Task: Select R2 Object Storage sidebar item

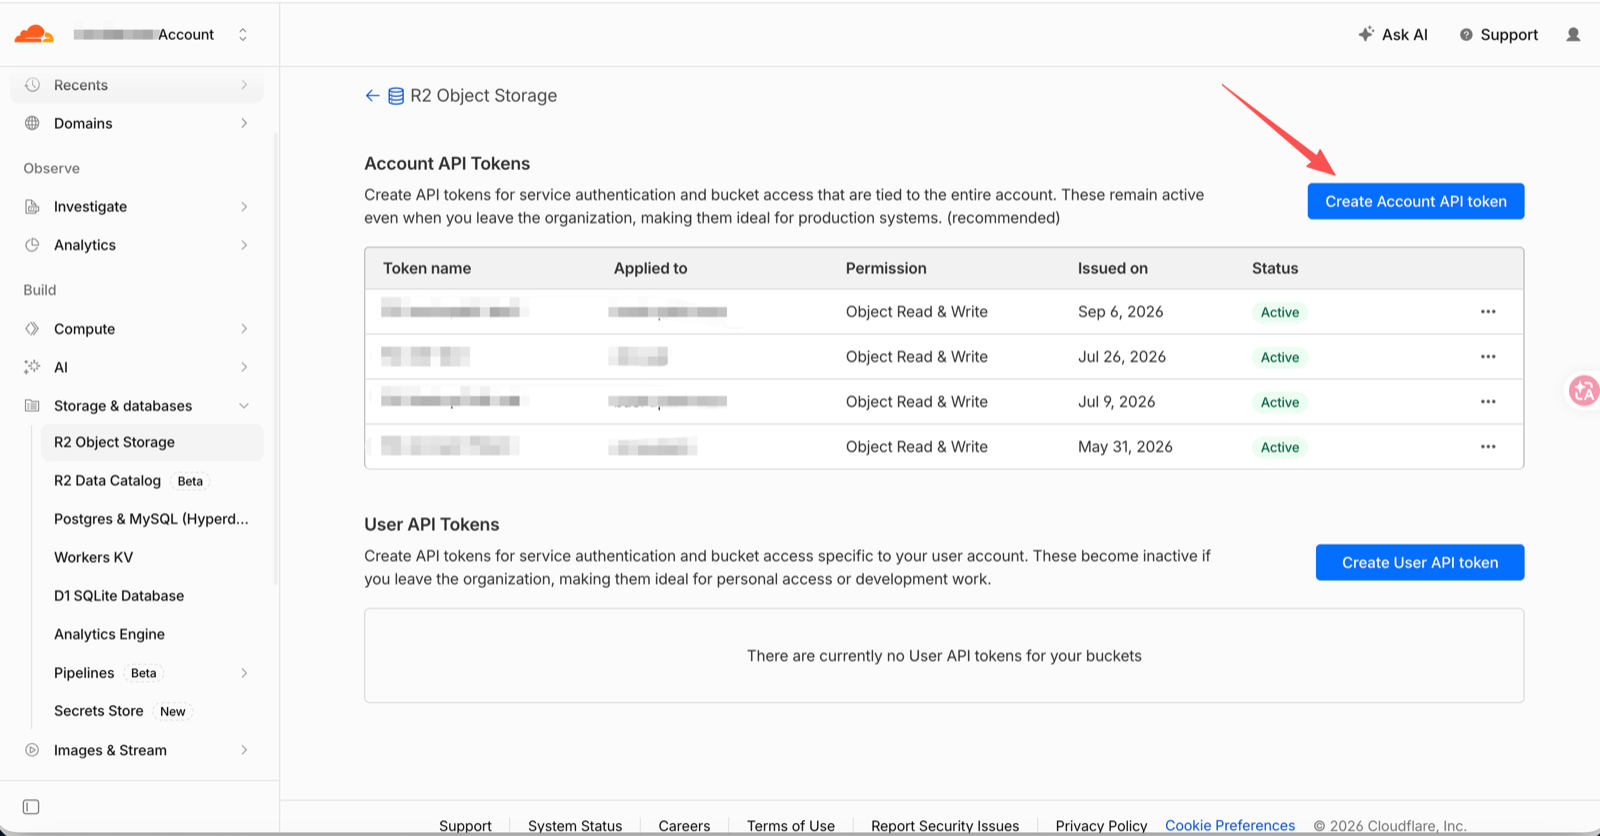Action: (152, 442)
